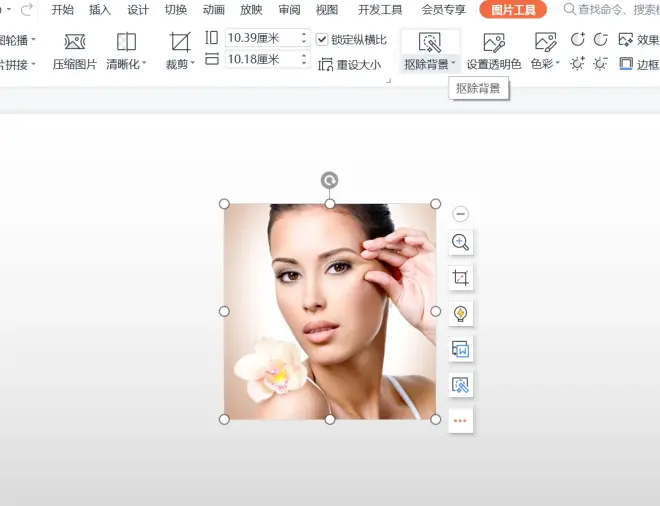Click the 抠除背景 remove background icon
This screenshot has height=506, width=660.
pyautogui.click(x=429, y=43)
